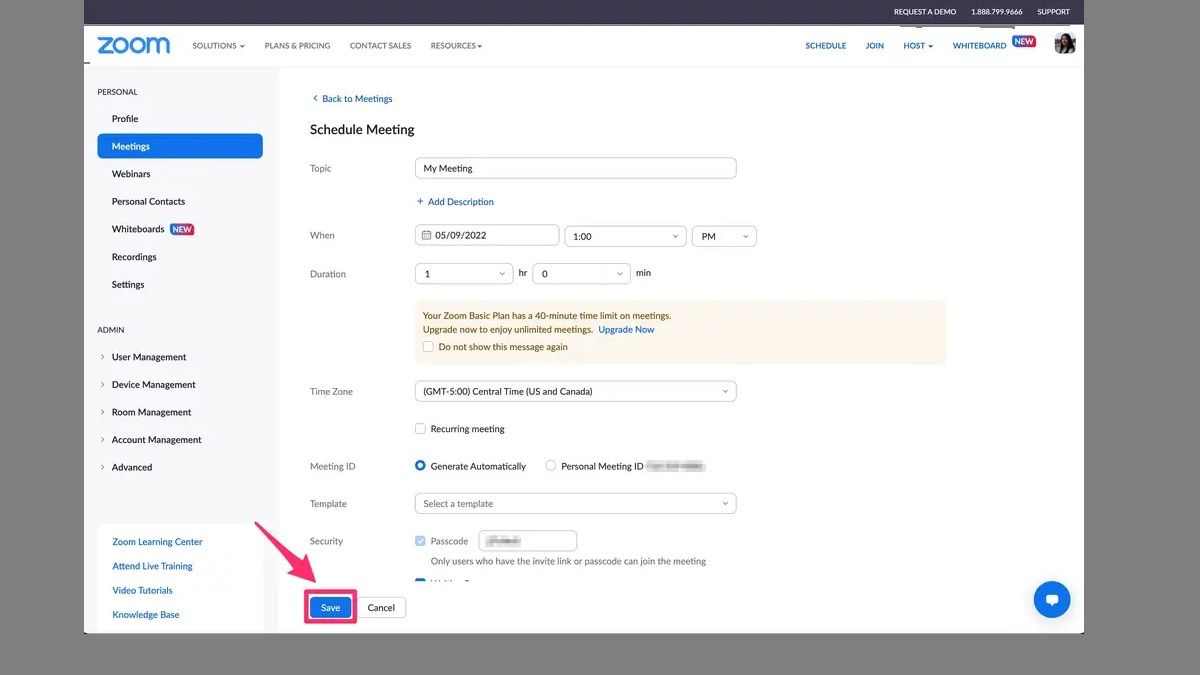Open the AM/PM selector dropdown

724,237
